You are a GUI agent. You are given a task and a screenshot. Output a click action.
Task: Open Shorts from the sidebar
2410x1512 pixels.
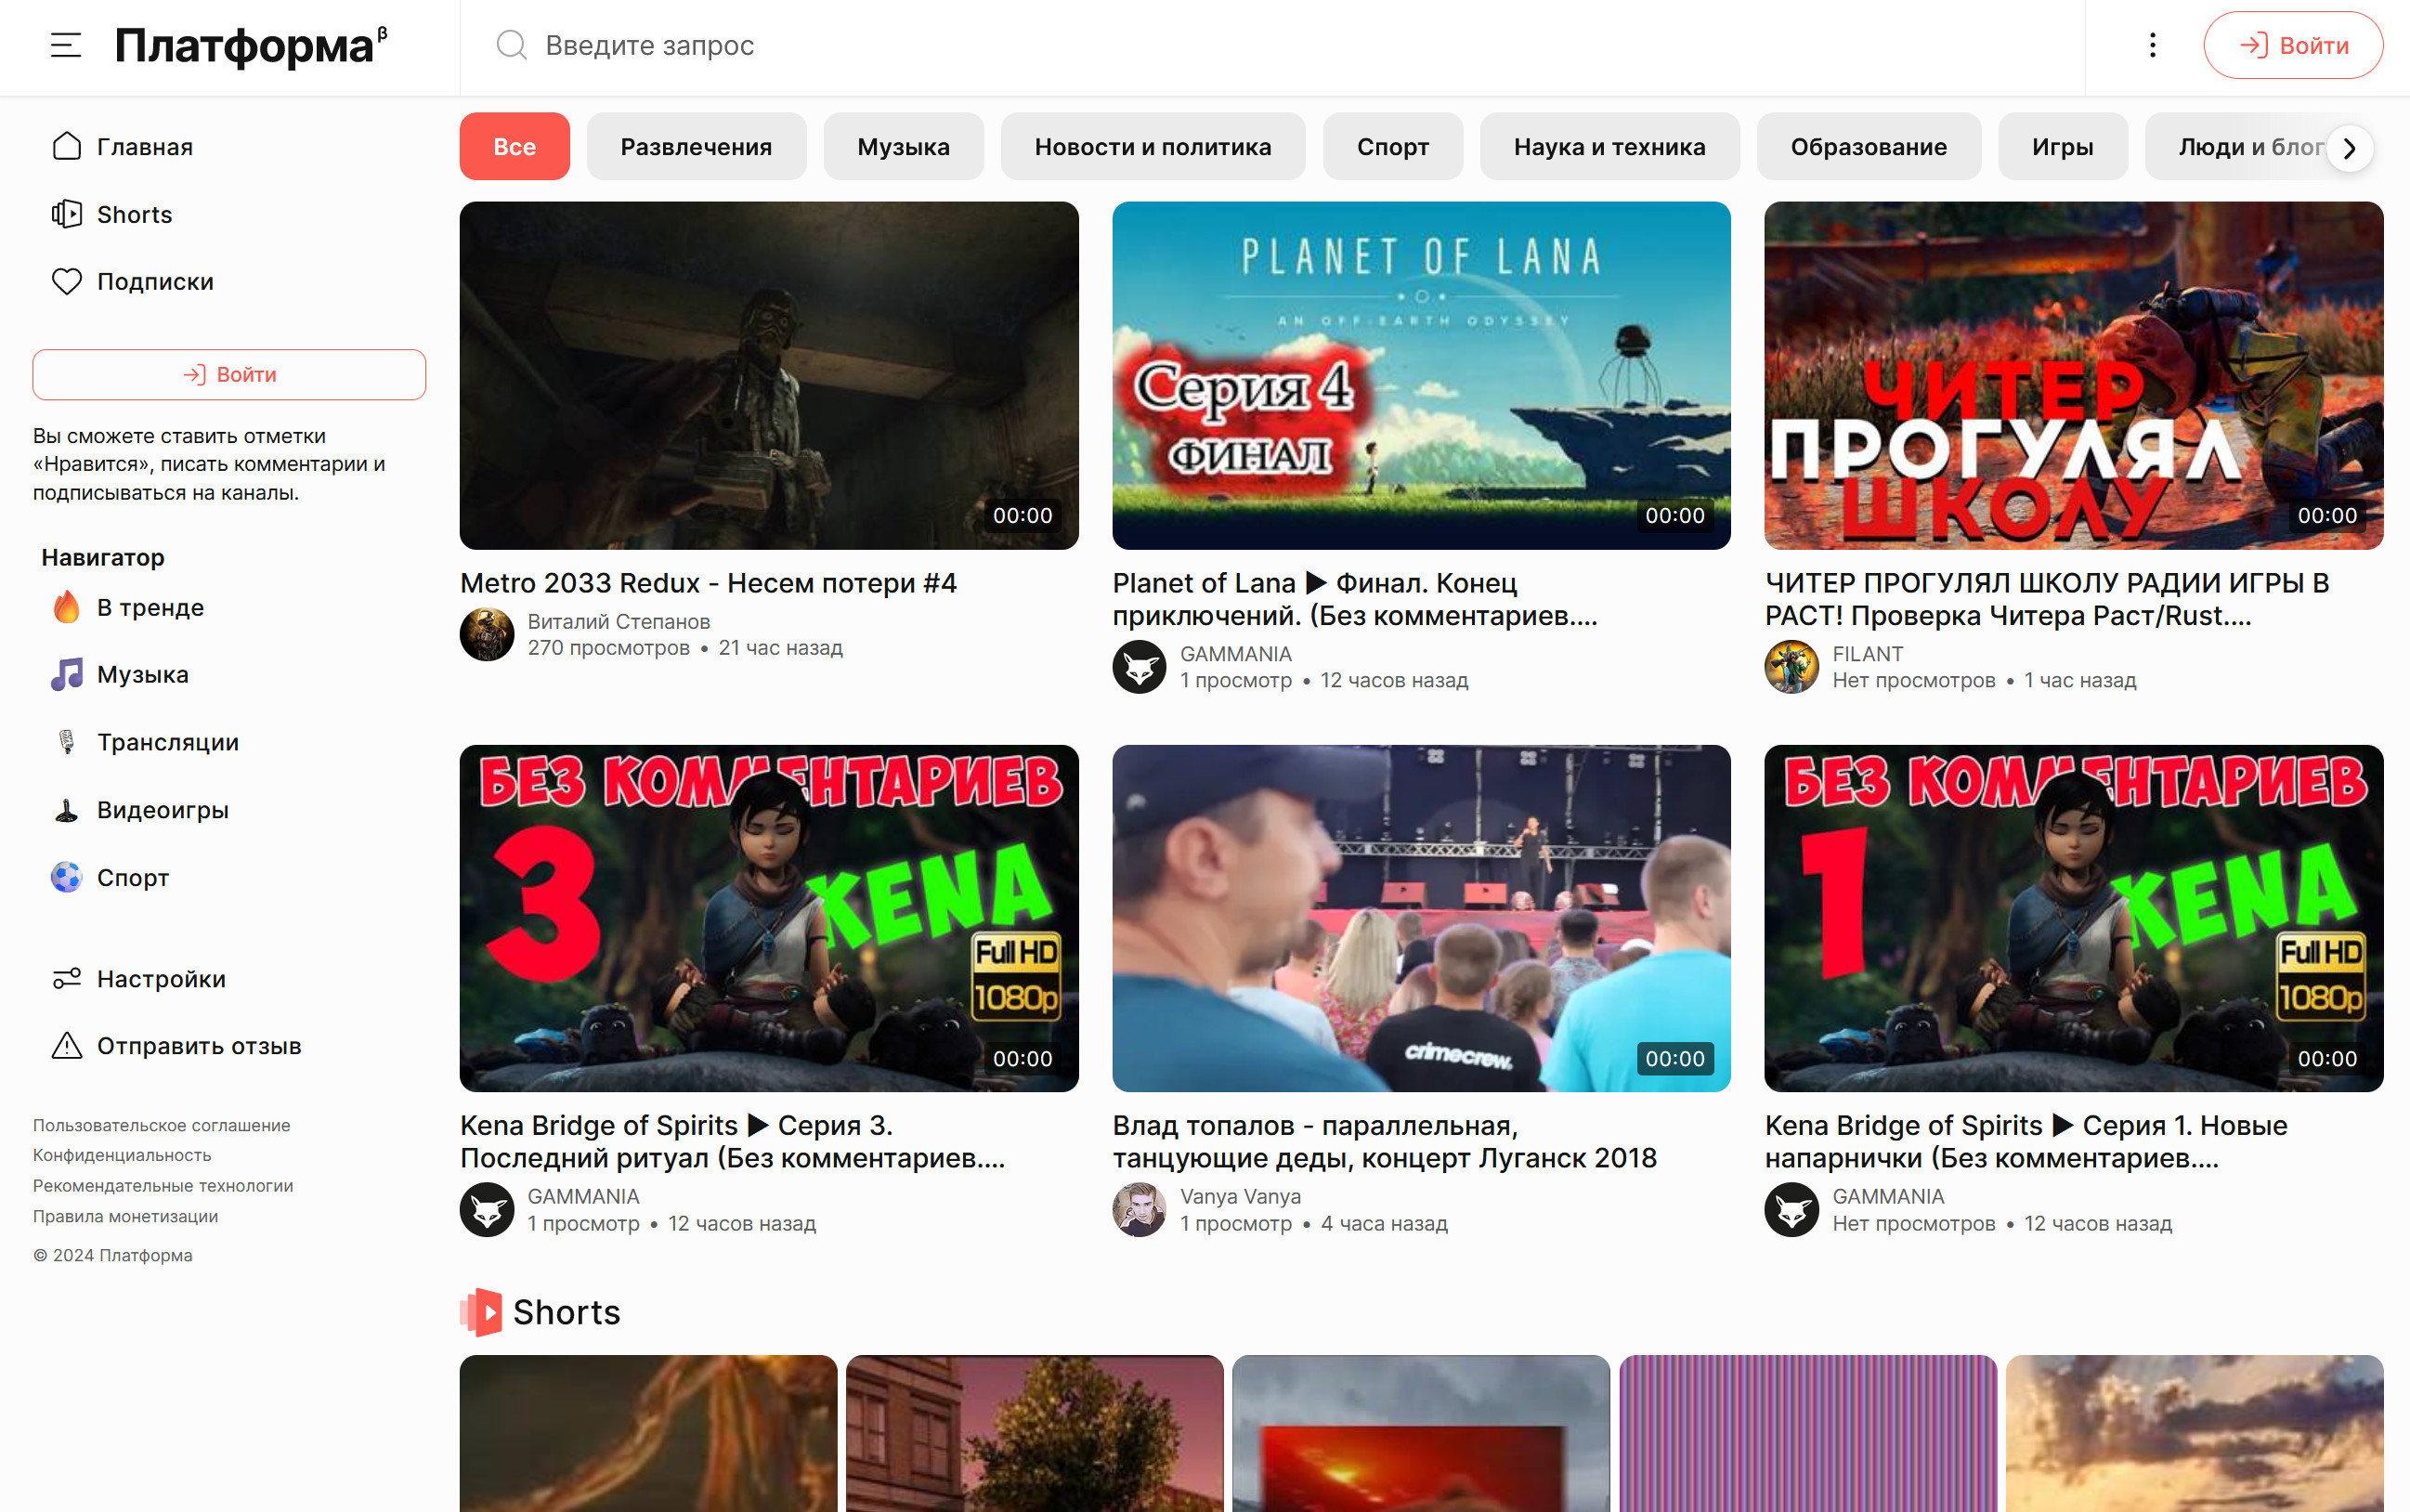pyautogui.click(x=133, y=214)
